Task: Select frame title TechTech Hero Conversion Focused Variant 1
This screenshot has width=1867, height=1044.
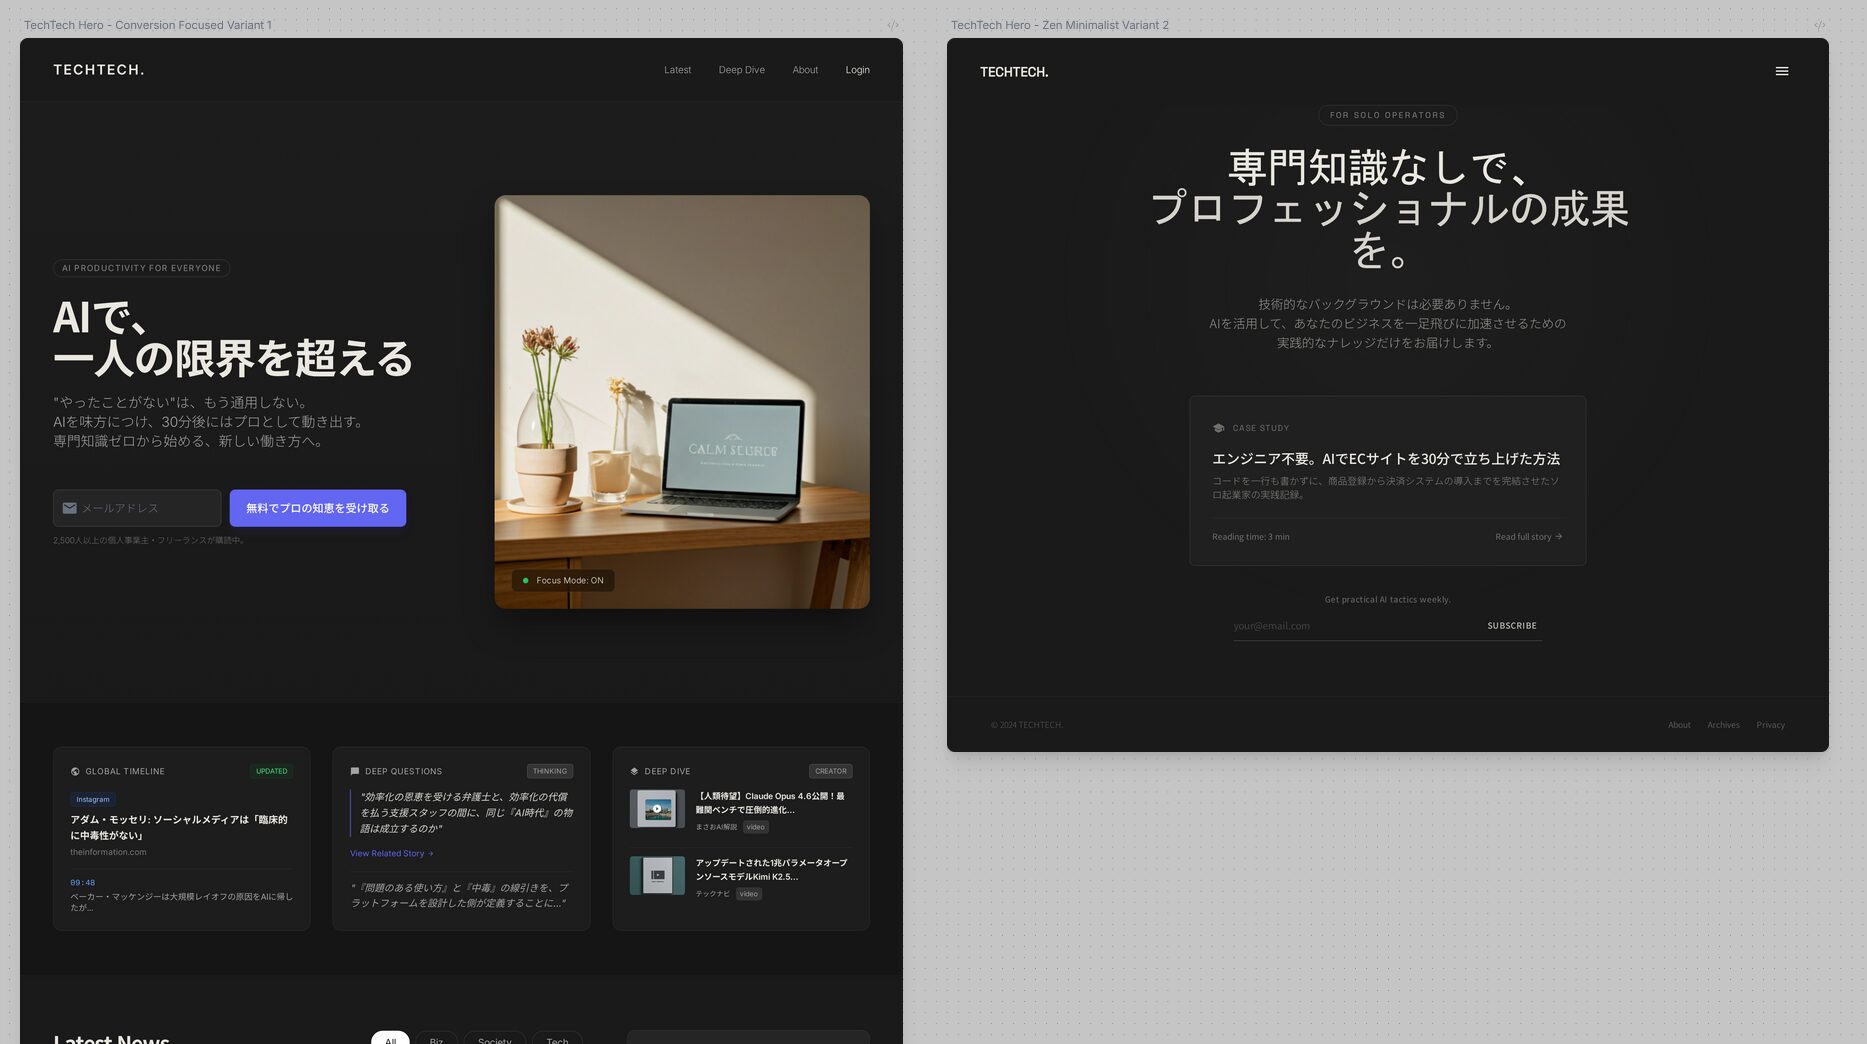Action: click(x=148, y=25)
